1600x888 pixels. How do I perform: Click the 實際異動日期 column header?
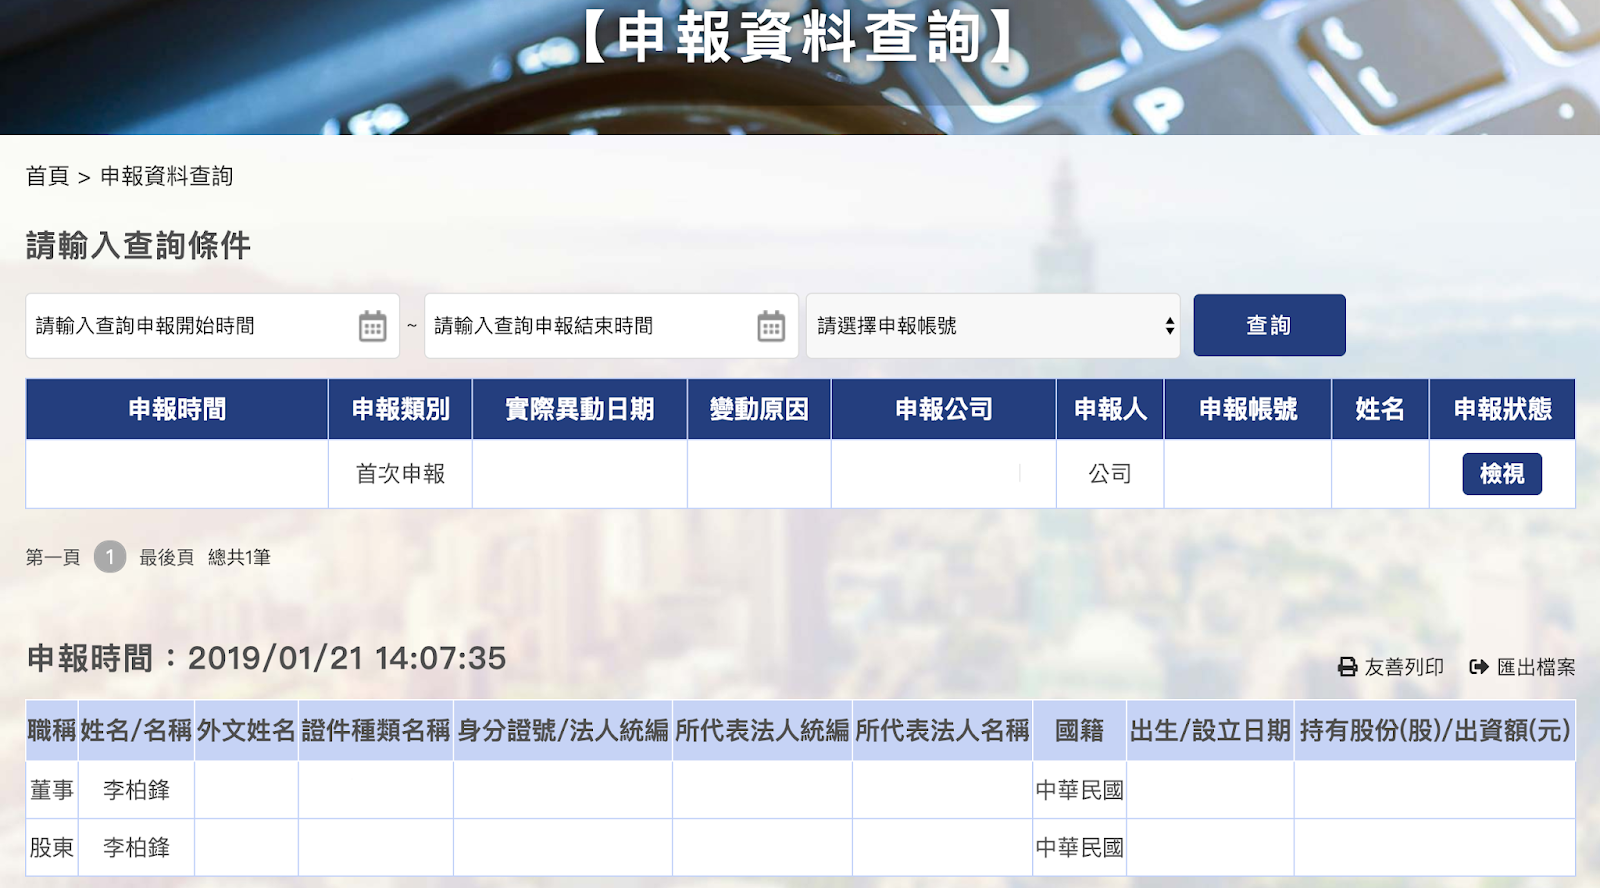[x=580, y=409]
